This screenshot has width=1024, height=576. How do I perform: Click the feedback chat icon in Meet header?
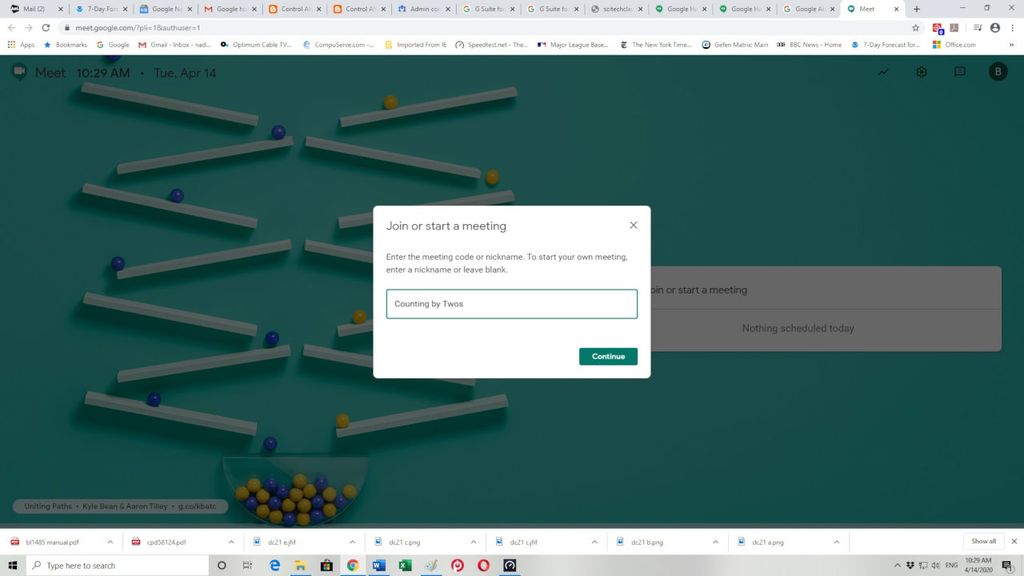click(959, 71)
